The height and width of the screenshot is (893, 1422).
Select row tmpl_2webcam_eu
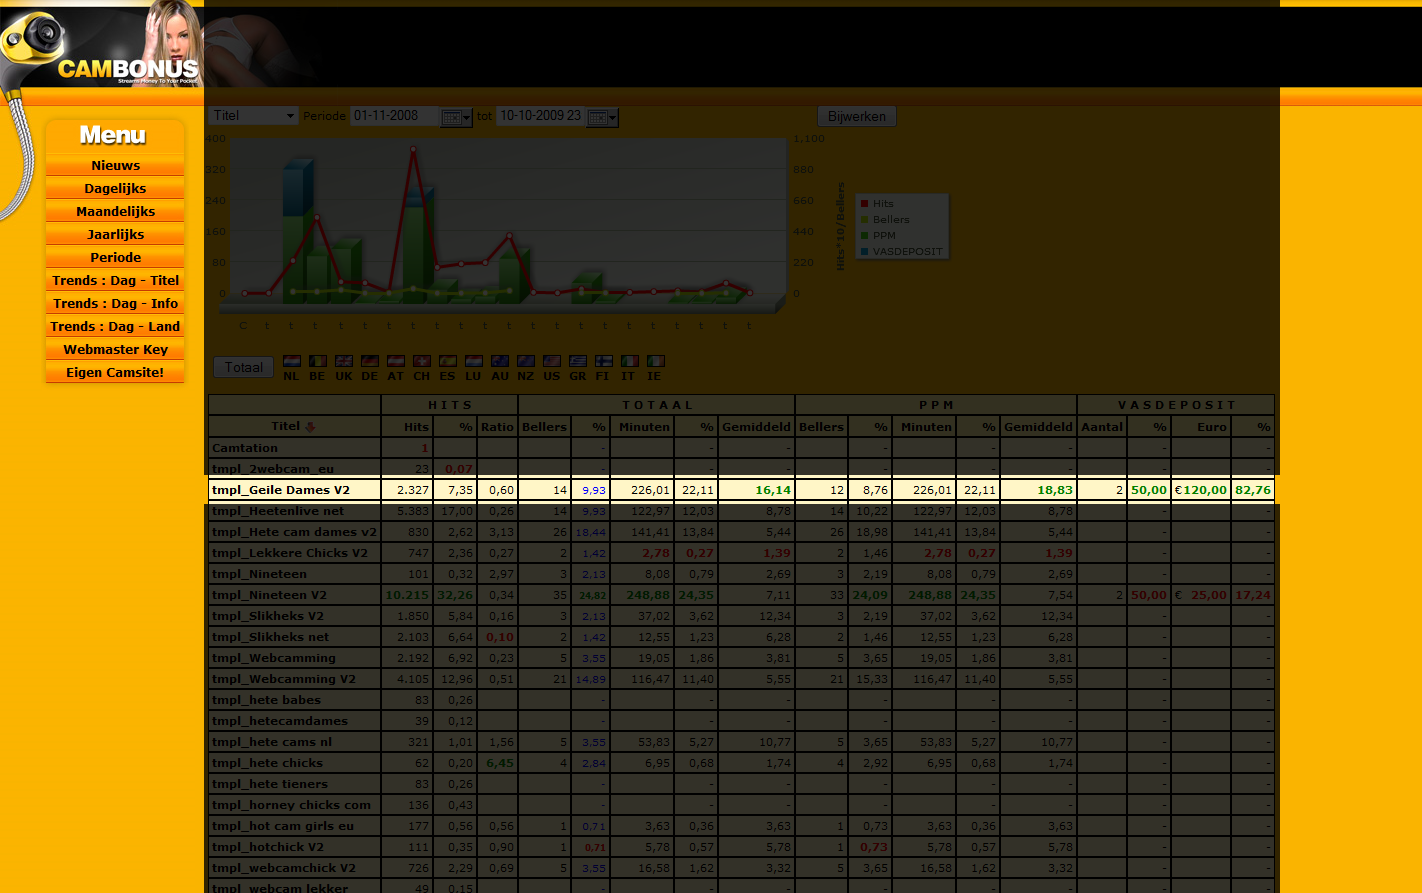(x=741, y=469)
